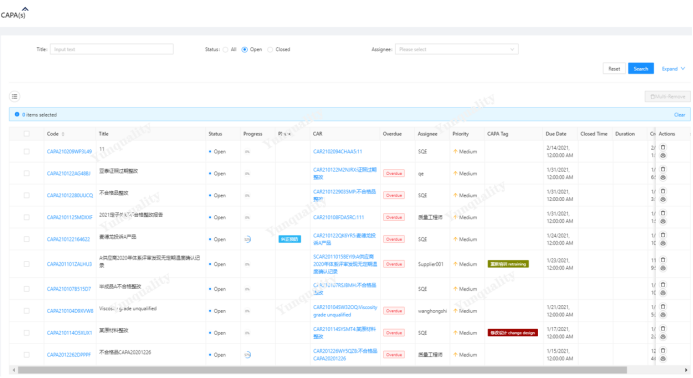Click printer-style action icon in the wanghongshi row
This screenshot has height=378, width=693.
coord(663,315)
